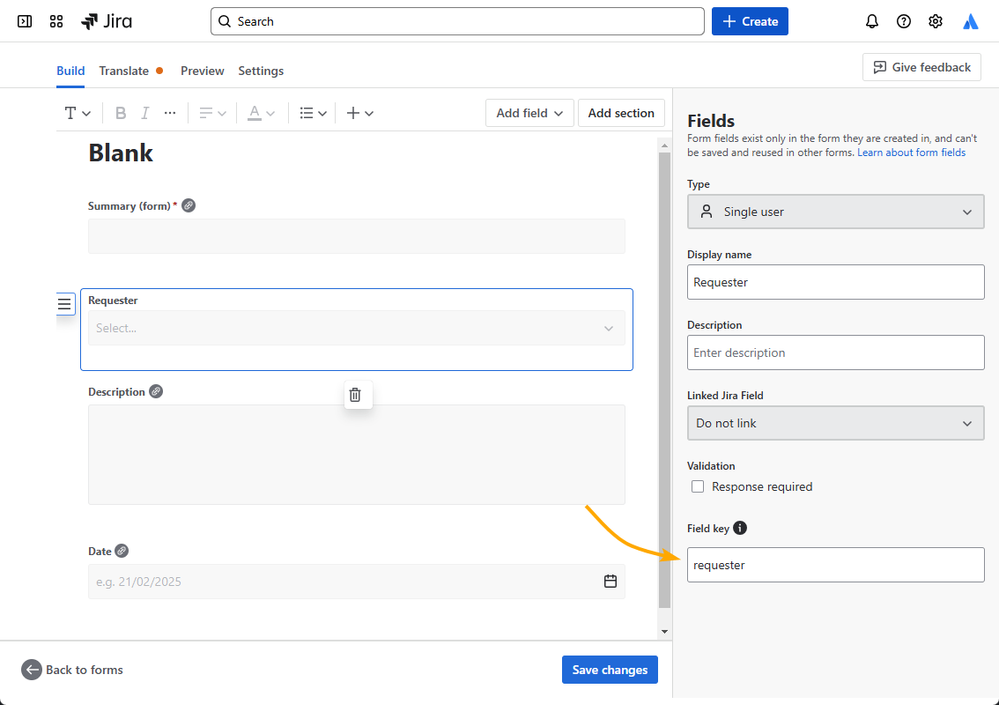Click the Summary (form) text field
The width and height of the screenshot is (999, 705).
click(356, 236)
